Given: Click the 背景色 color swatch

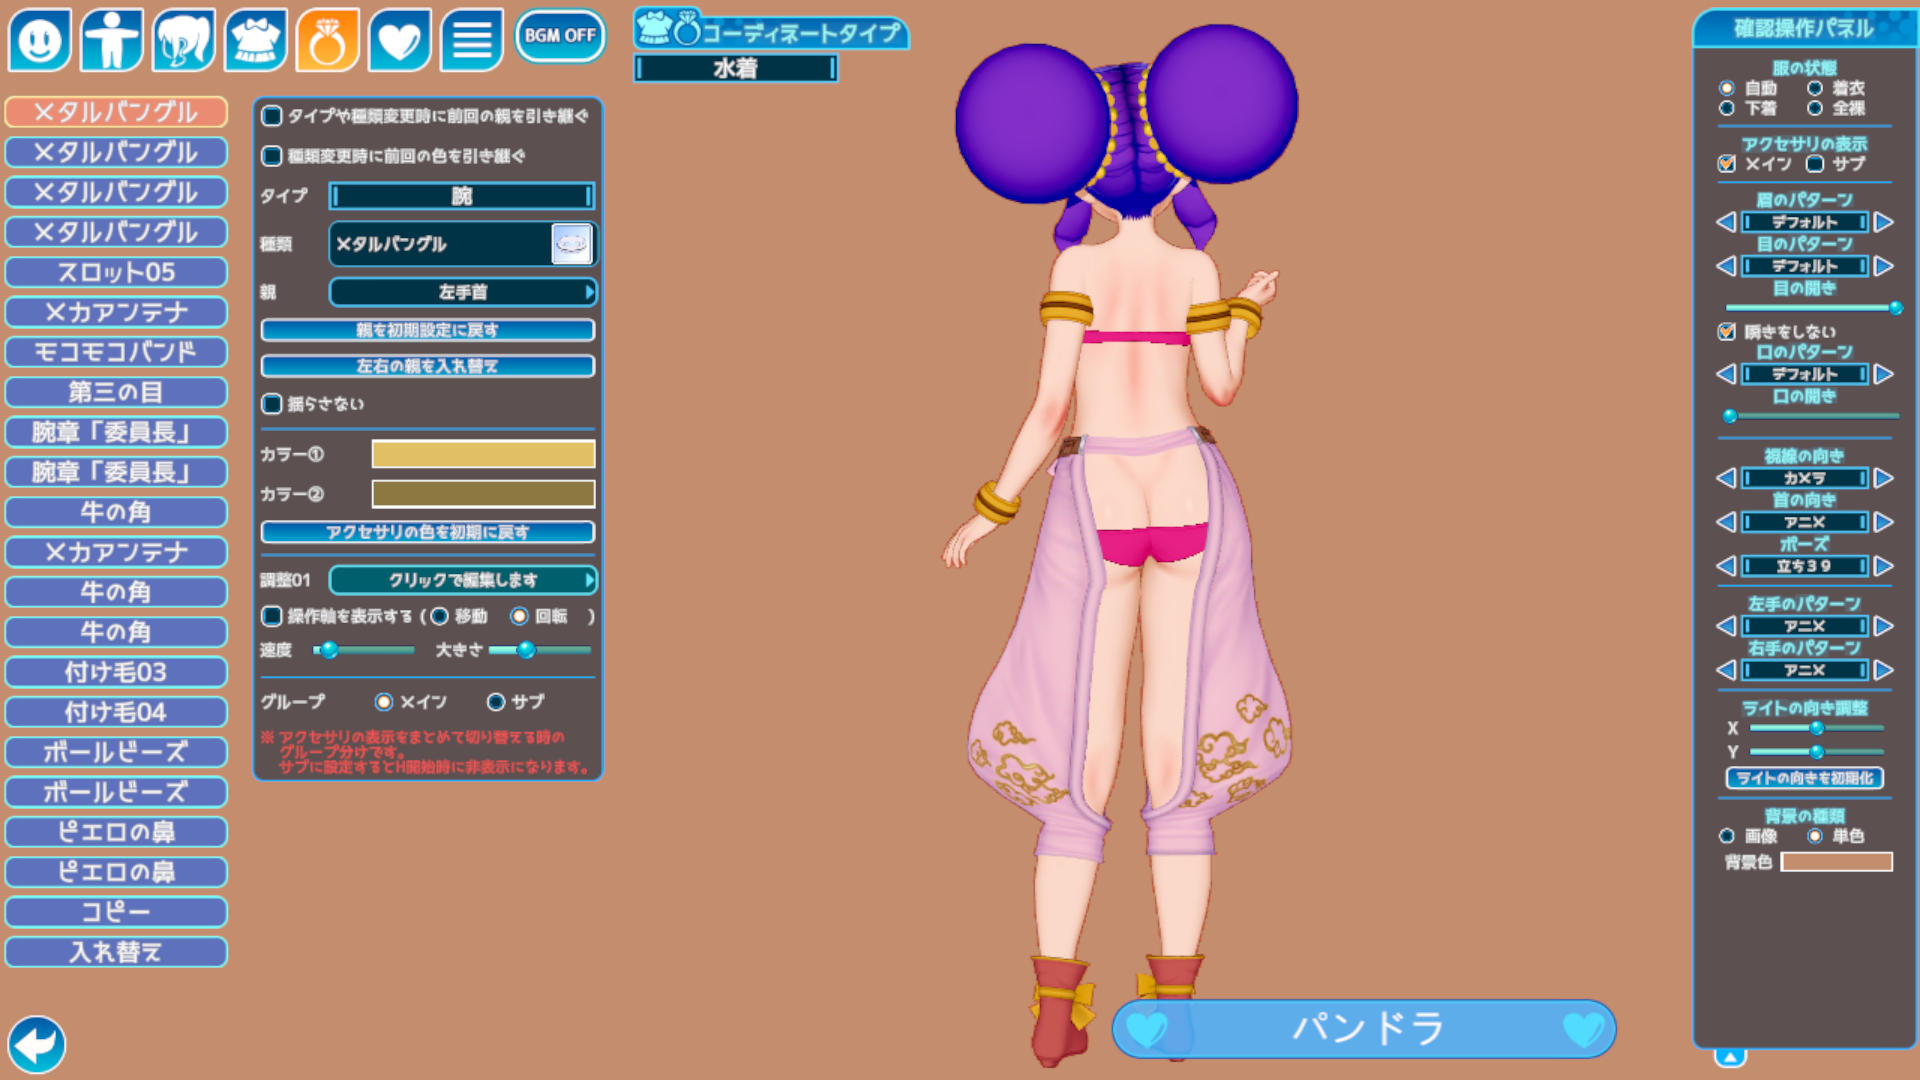Looking at the screenshot, I should (x=1837, y=862).
